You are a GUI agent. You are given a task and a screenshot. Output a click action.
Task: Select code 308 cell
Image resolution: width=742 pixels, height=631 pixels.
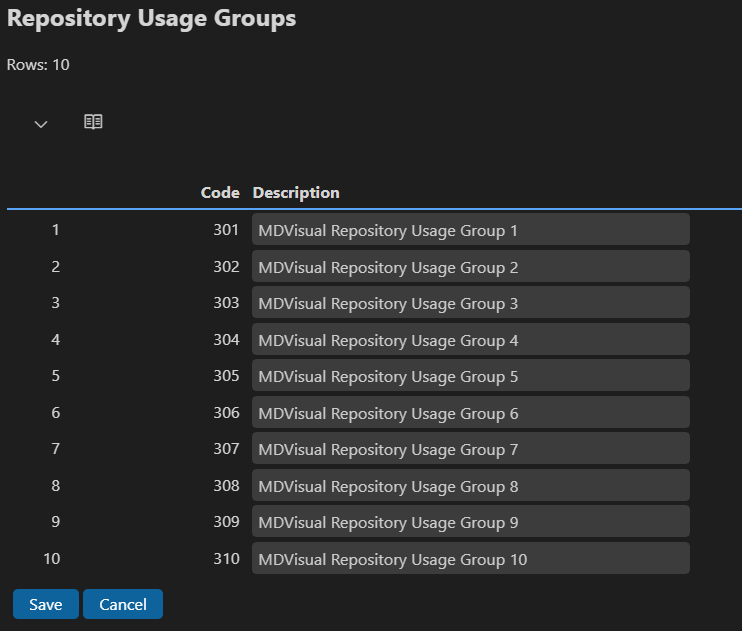(x=226, y=485)
